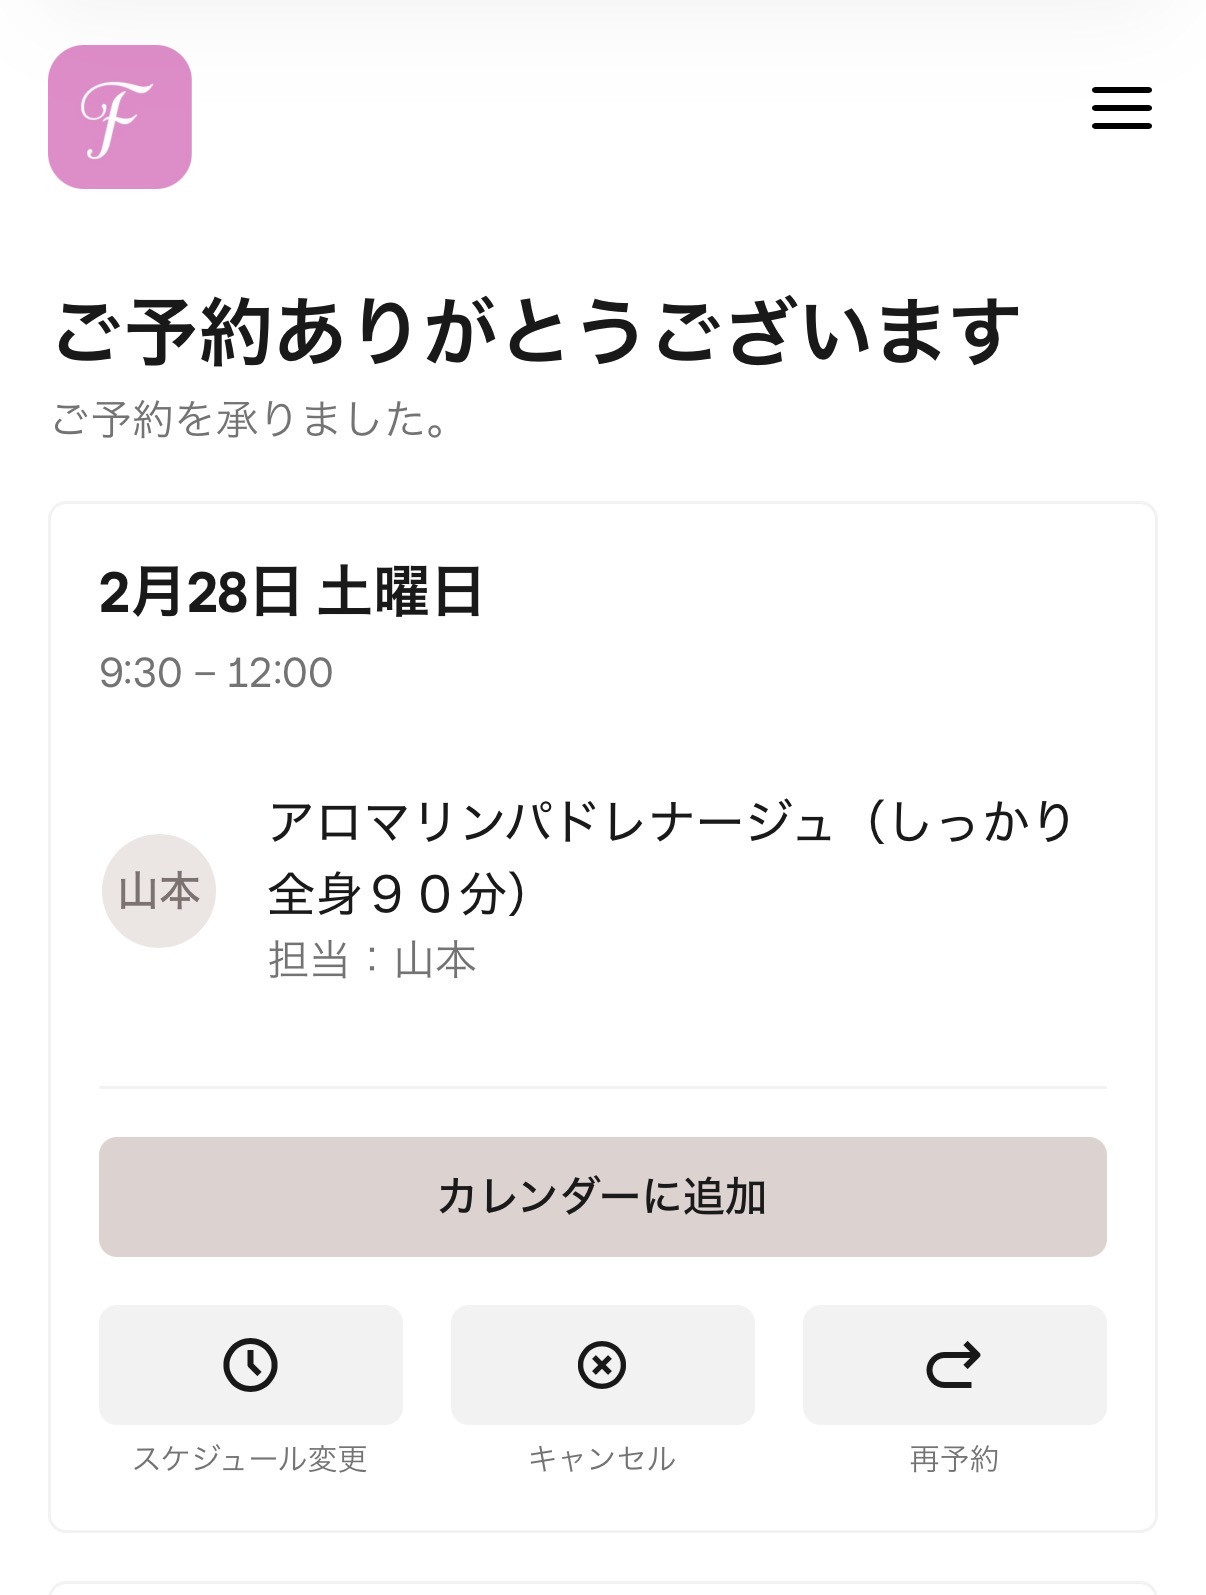Choose the 再予約 text label
This screenshot has height=1595, width=1206.
coord(954,1459)
